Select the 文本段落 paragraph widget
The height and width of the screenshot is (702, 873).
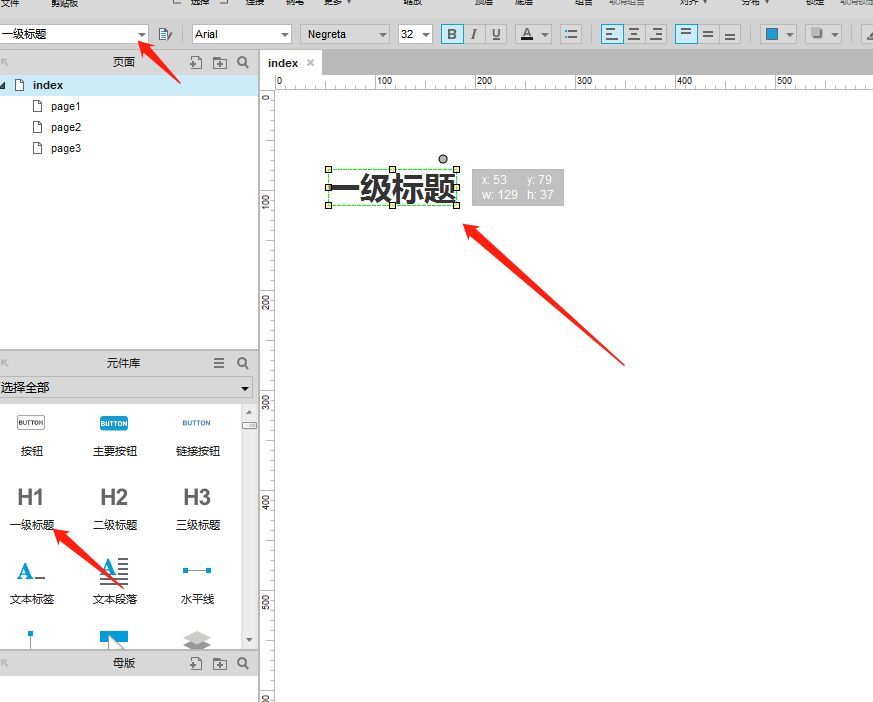tap(114, 582)
